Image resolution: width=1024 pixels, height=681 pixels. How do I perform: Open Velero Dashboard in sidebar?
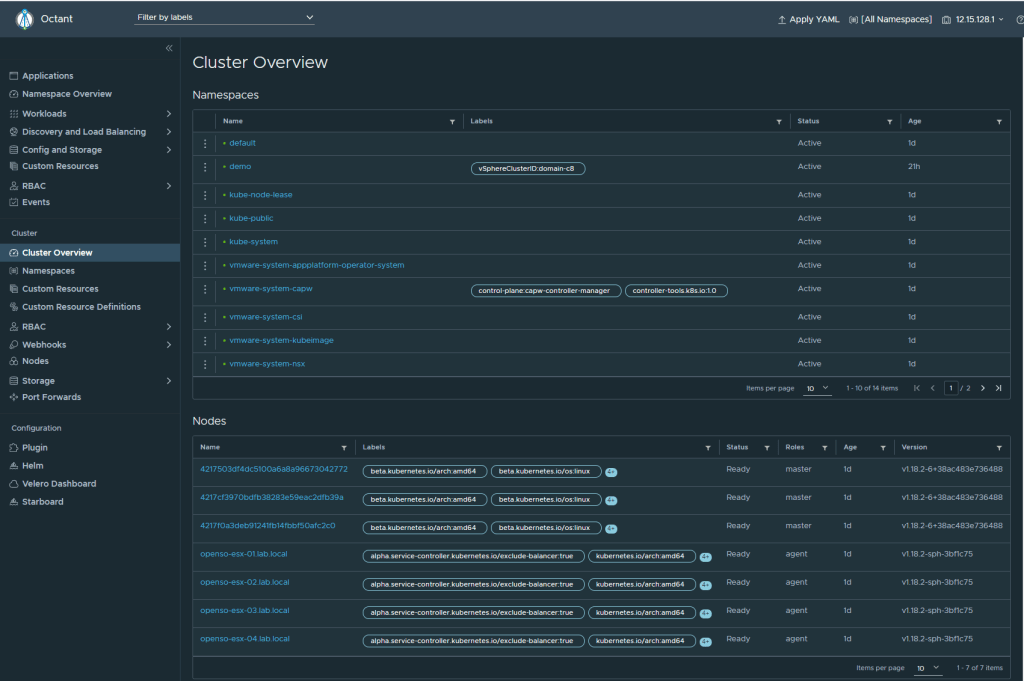click(x=59, y=484)
